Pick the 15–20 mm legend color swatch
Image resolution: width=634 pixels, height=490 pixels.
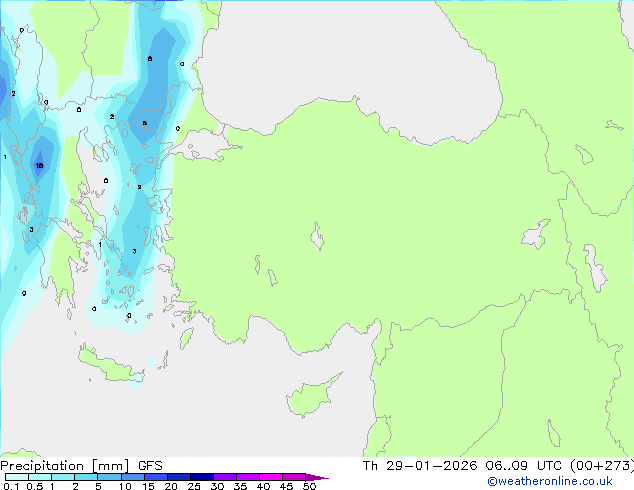[156, 477]
